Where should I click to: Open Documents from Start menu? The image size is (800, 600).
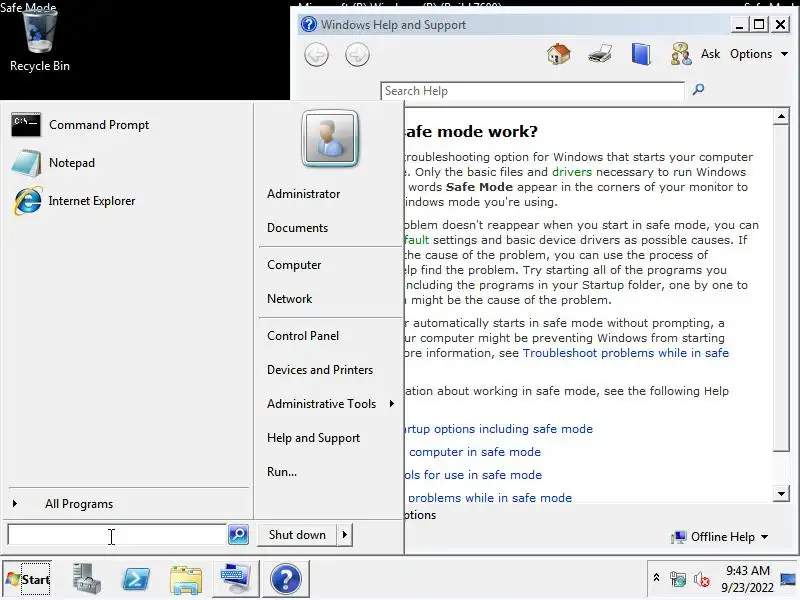[297, 228]
